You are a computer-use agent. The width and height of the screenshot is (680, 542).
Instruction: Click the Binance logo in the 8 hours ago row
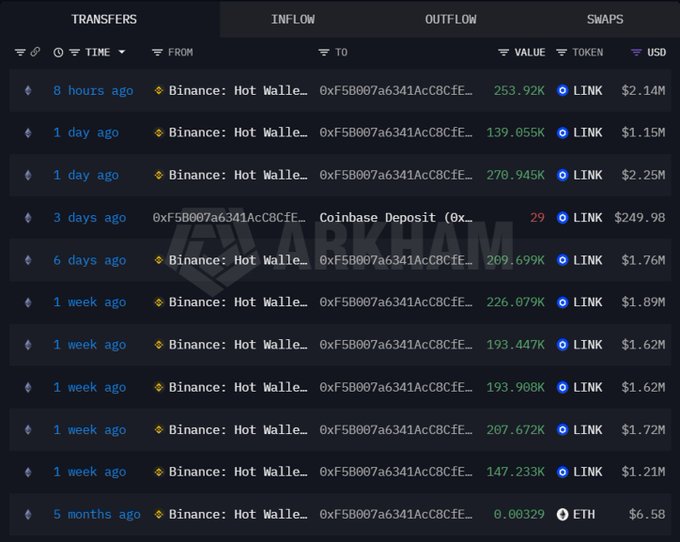(x=159, y=90)
